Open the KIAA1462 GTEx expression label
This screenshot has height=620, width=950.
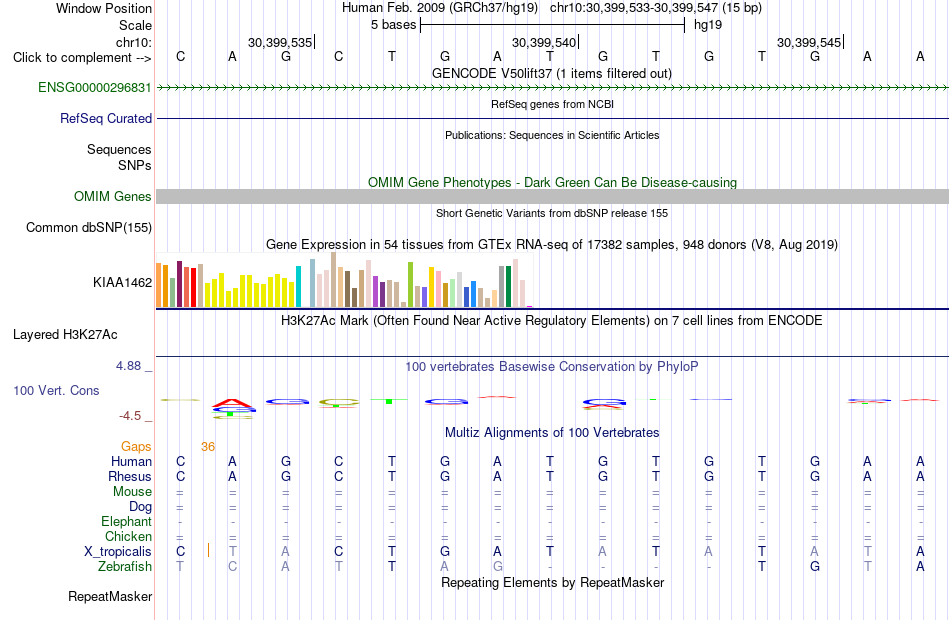tap(122, 282)
